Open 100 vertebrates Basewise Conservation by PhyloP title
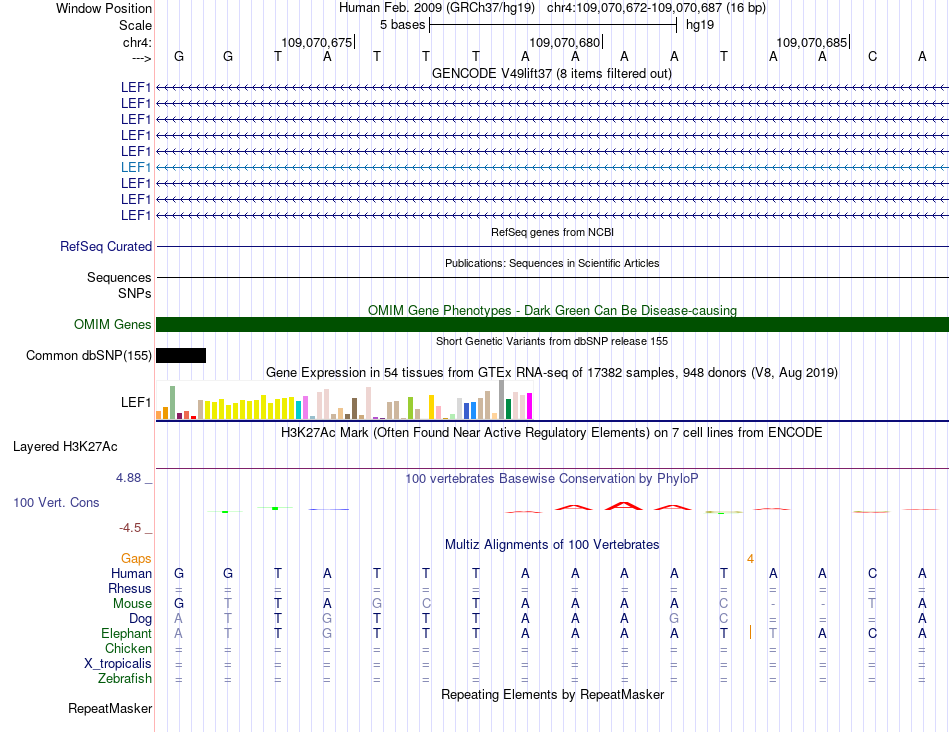 552,479
